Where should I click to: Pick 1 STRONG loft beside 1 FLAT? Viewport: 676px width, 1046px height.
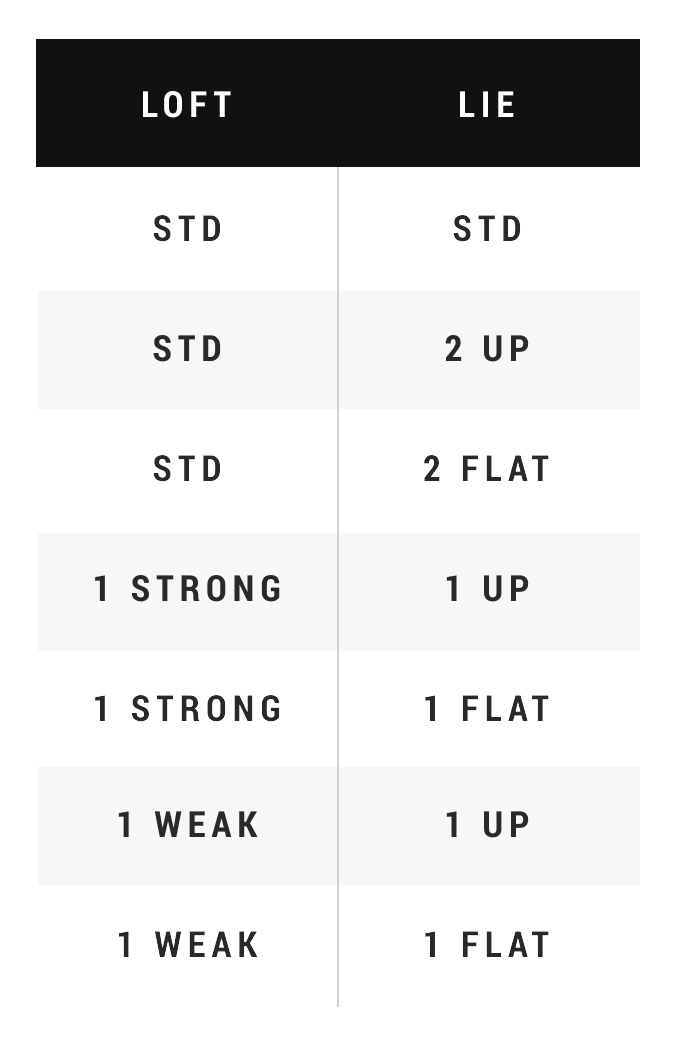pyautogui.click(x=188, y=709)
